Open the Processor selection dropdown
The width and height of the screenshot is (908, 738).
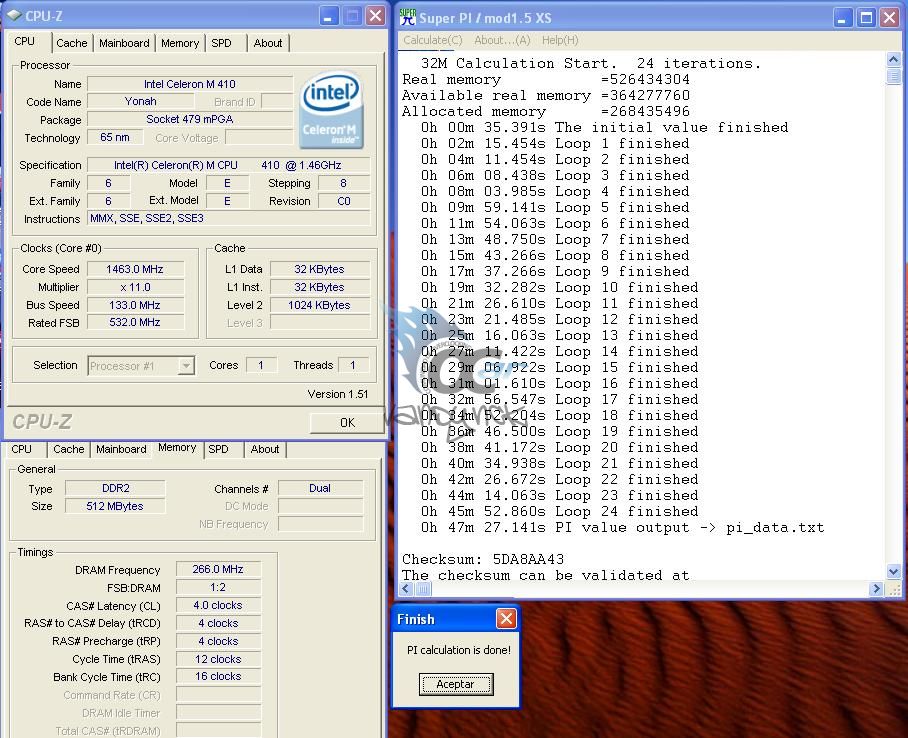point(186,366)
